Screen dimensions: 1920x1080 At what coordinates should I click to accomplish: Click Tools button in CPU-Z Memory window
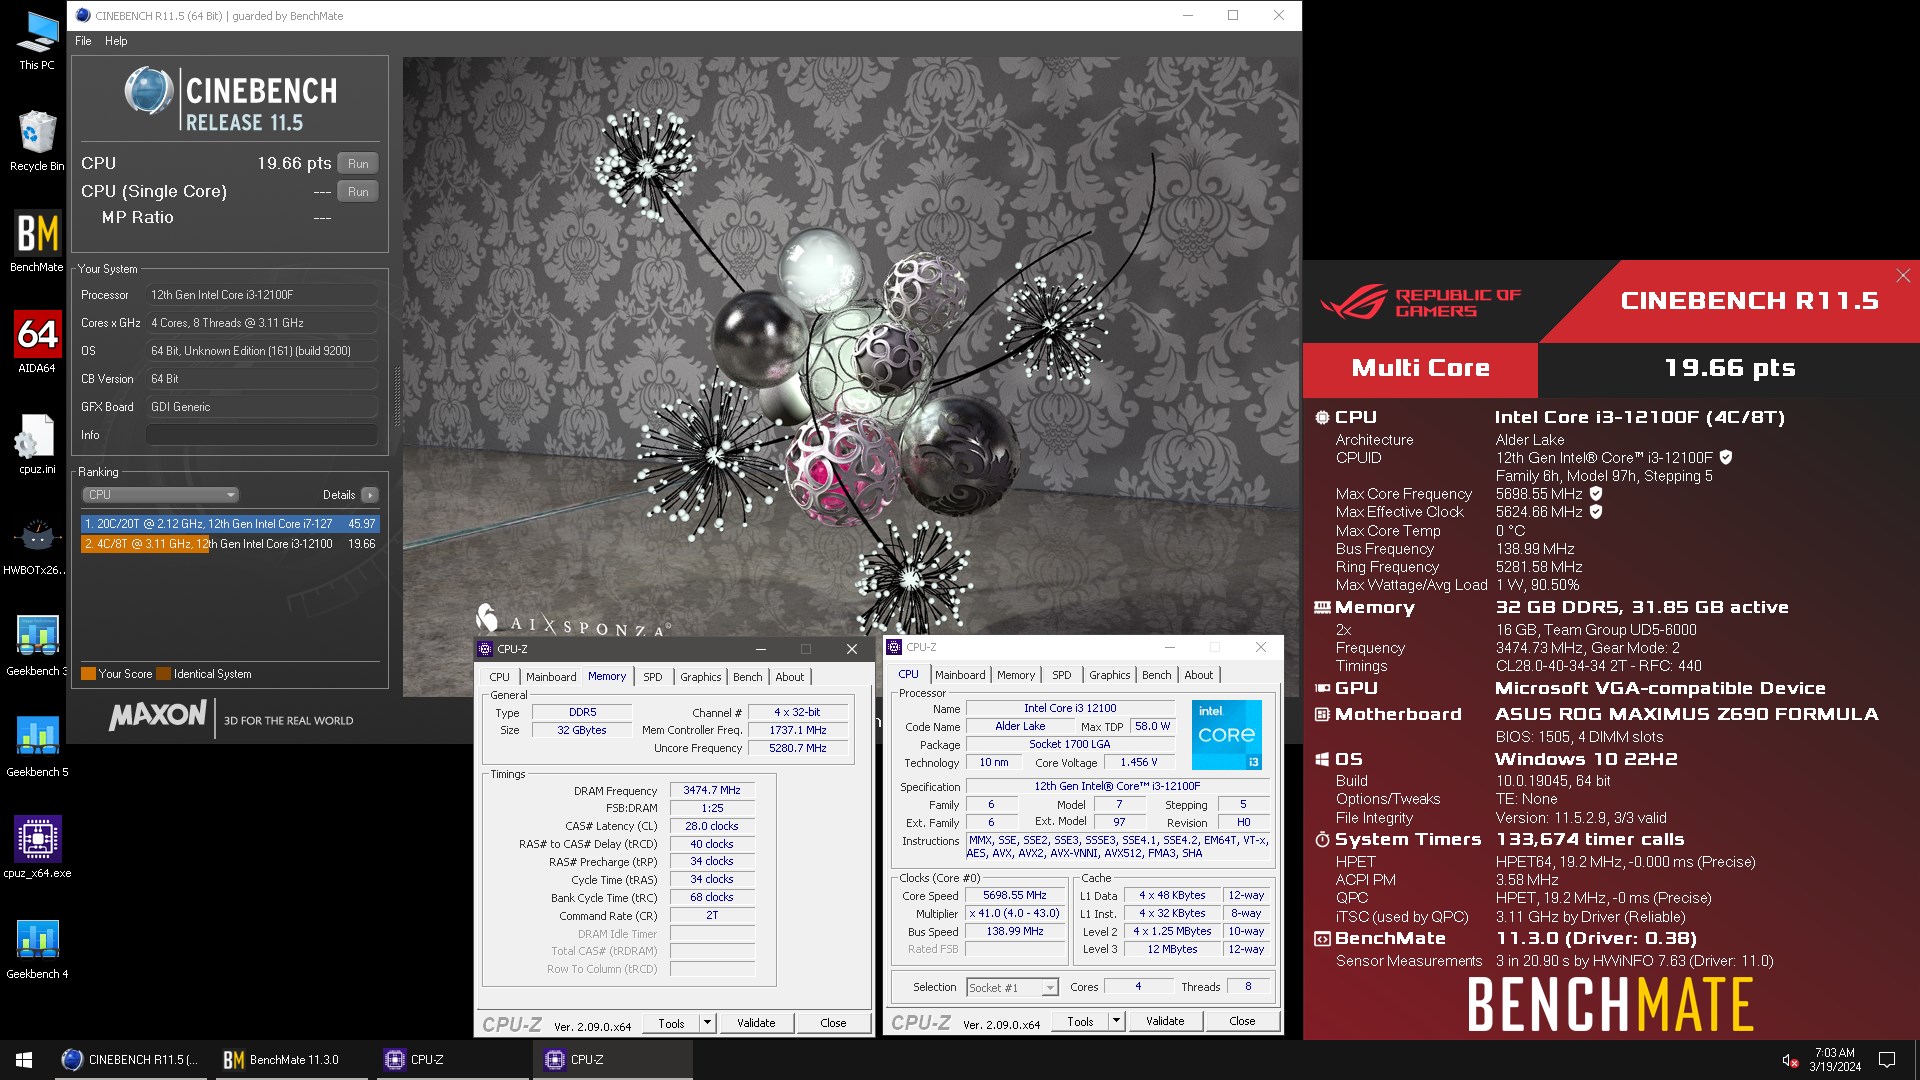(671, 1023)
